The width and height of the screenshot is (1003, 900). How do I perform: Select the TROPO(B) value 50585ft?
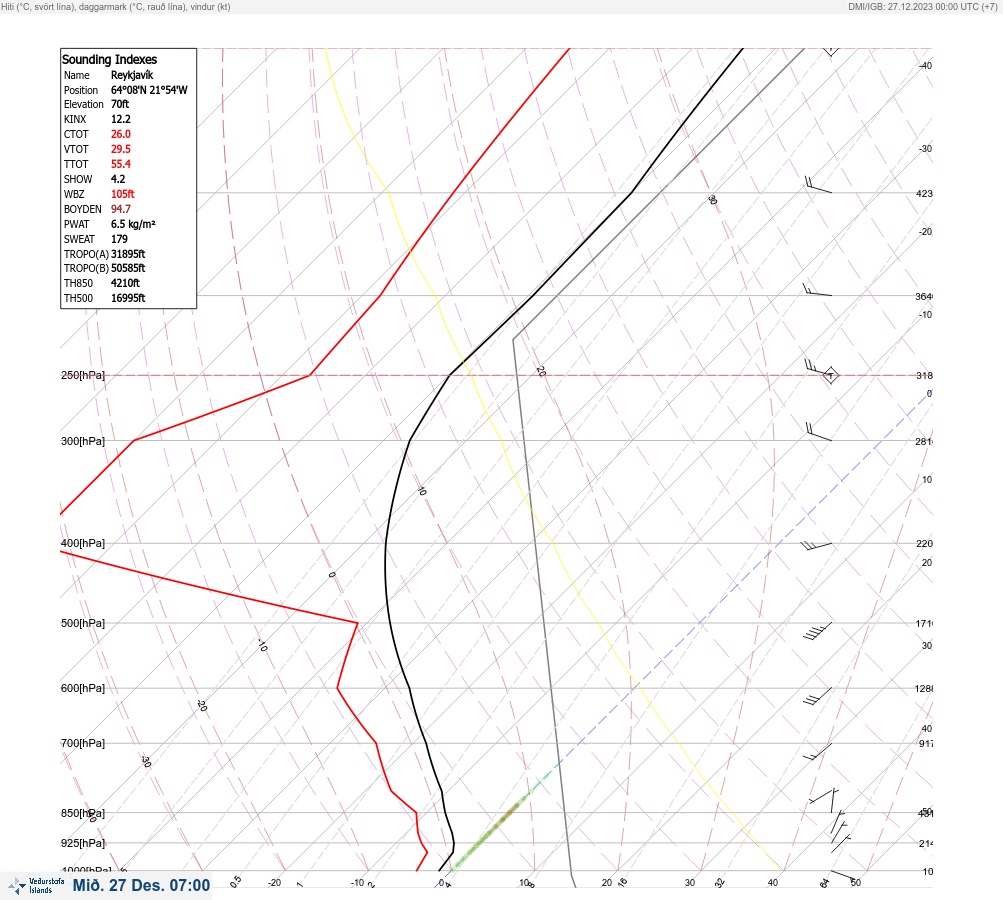coord(128,268)
